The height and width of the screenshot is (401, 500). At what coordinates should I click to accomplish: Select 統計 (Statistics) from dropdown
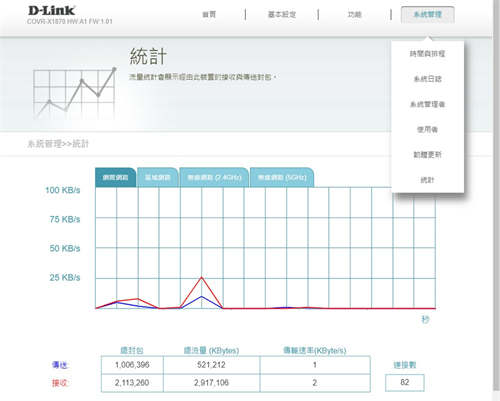[x=427, y=180]
